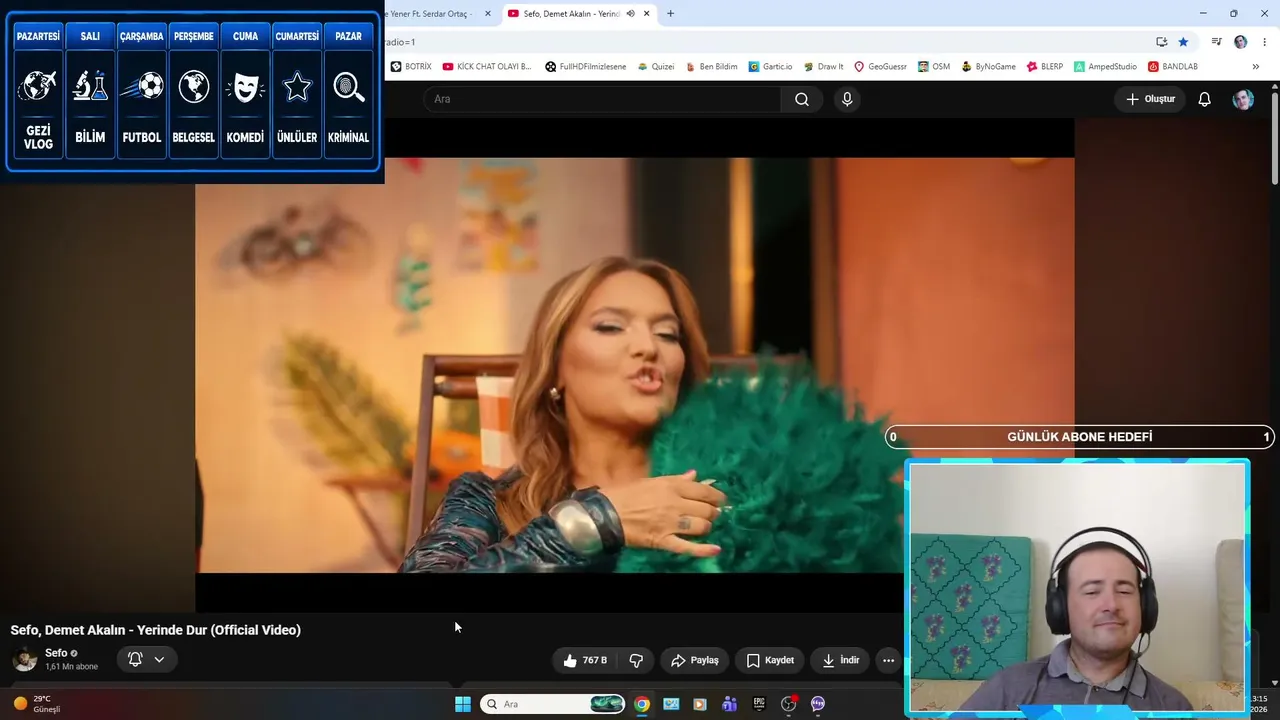Close the Serdar Ortaç tab
1280x720 pixels.
(488, 14)
